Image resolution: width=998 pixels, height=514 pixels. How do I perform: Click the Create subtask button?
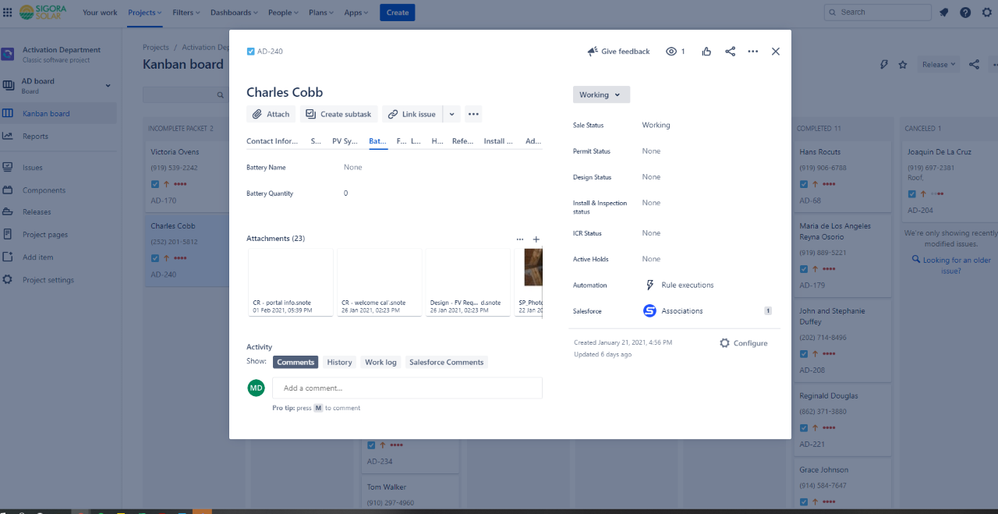[339, 114]
